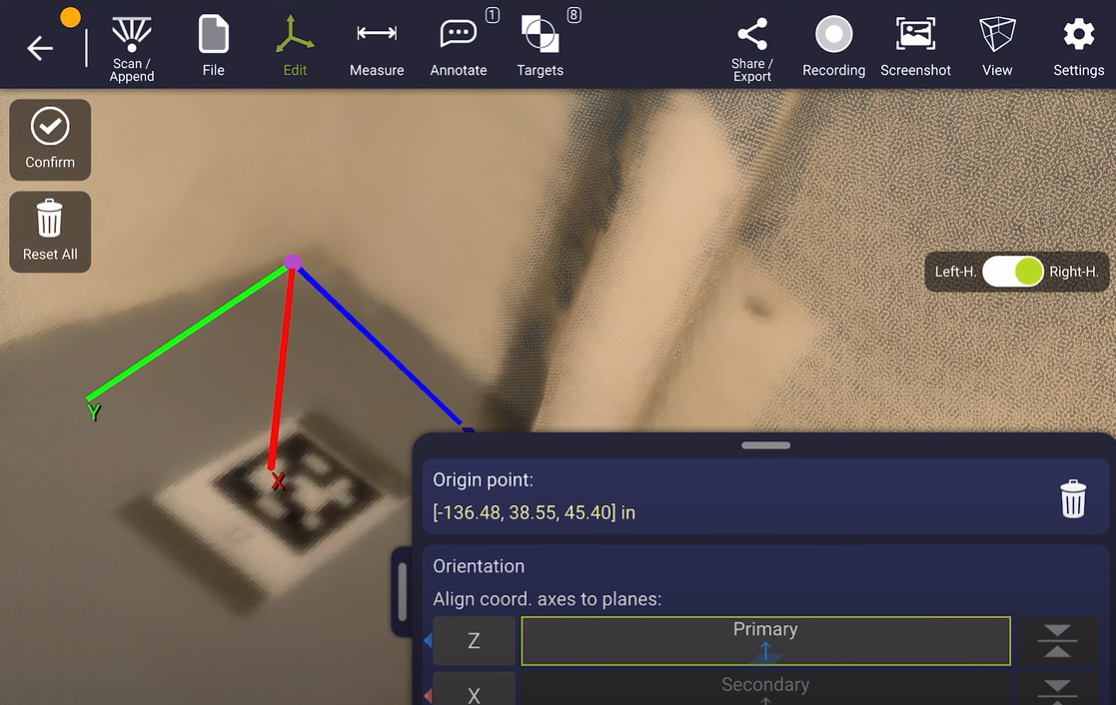Go back using the left arrow
This screenshot has width=1116, height=705.
tap(40, 48)
